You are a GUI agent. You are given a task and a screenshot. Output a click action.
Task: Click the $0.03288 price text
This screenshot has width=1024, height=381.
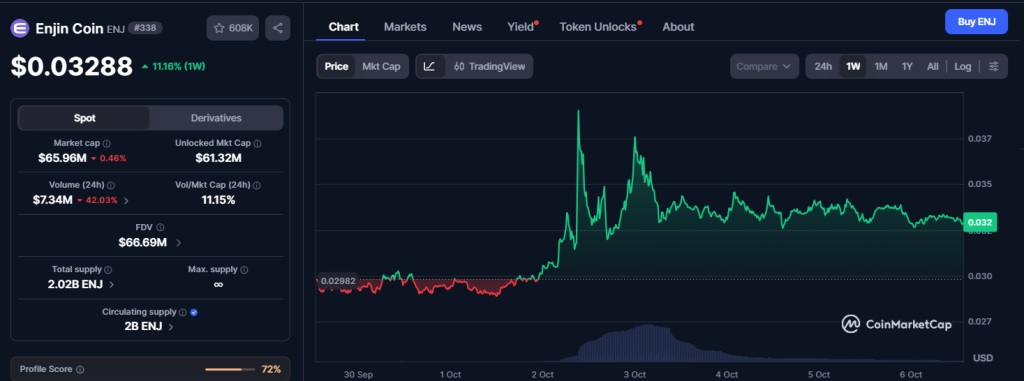click(x=72, y=67)
